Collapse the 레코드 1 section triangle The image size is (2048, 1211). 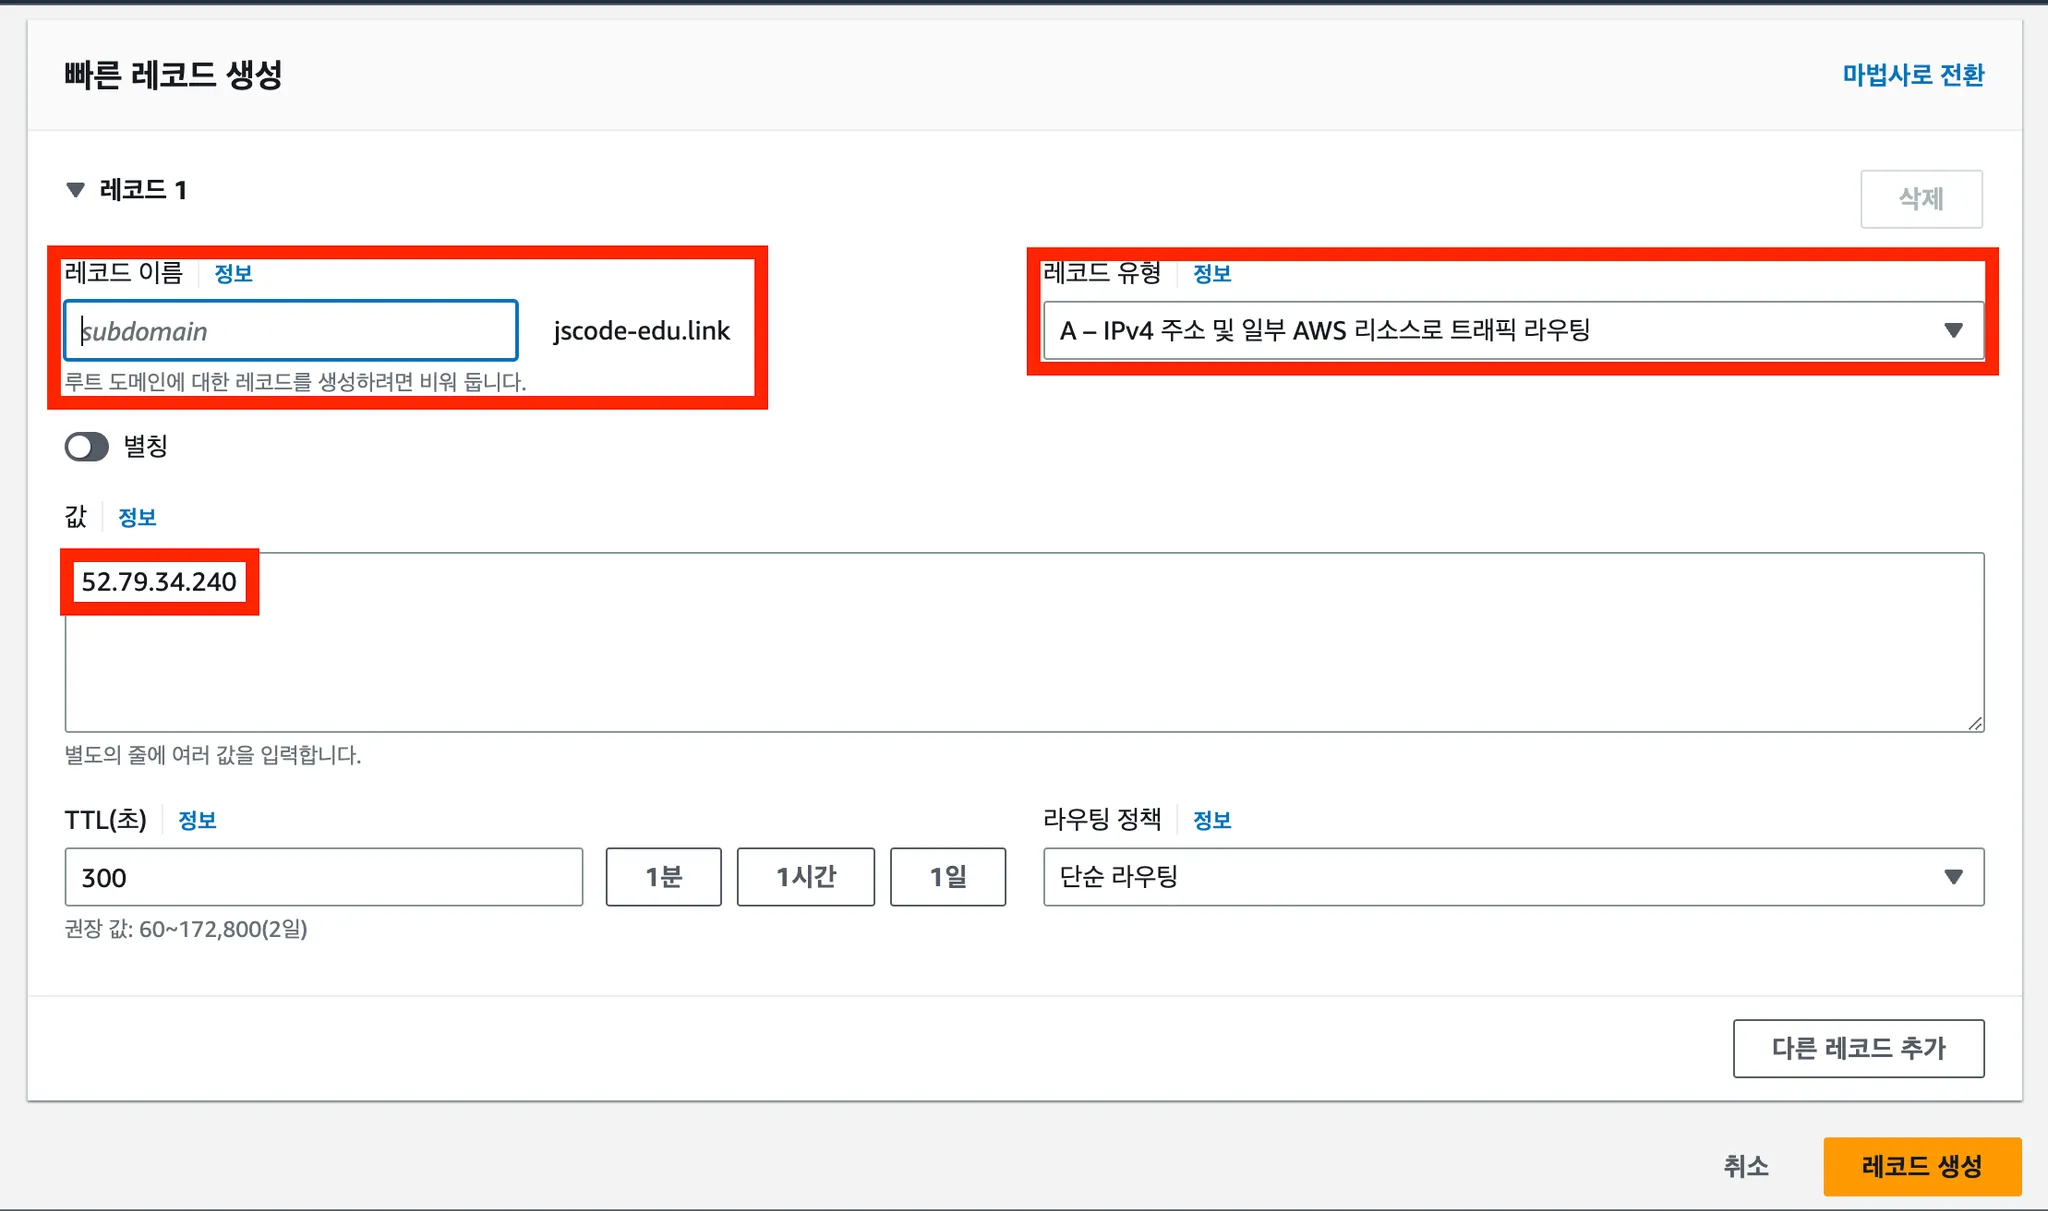tap(75, 190)
